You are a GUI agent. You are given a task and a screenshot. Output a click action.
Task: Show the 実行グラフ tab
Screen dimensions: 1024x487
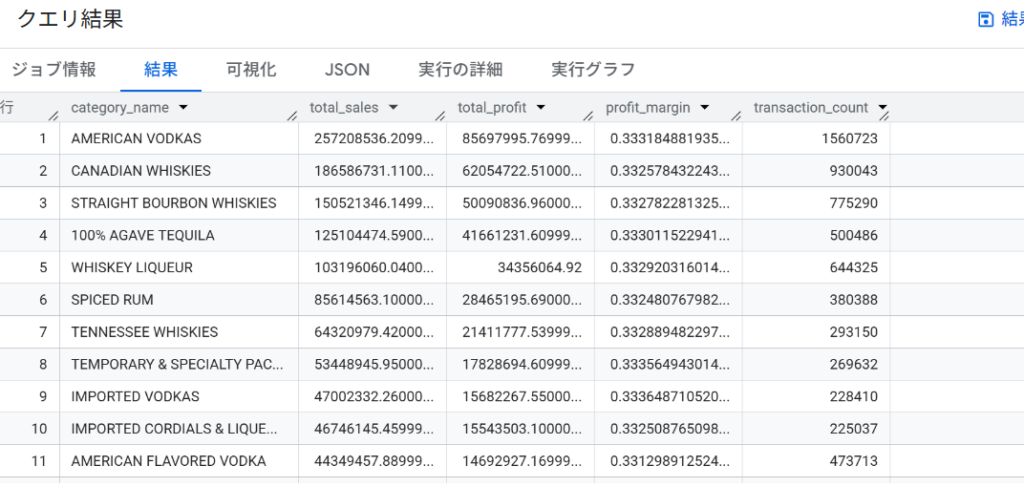(x=593, y=69)
